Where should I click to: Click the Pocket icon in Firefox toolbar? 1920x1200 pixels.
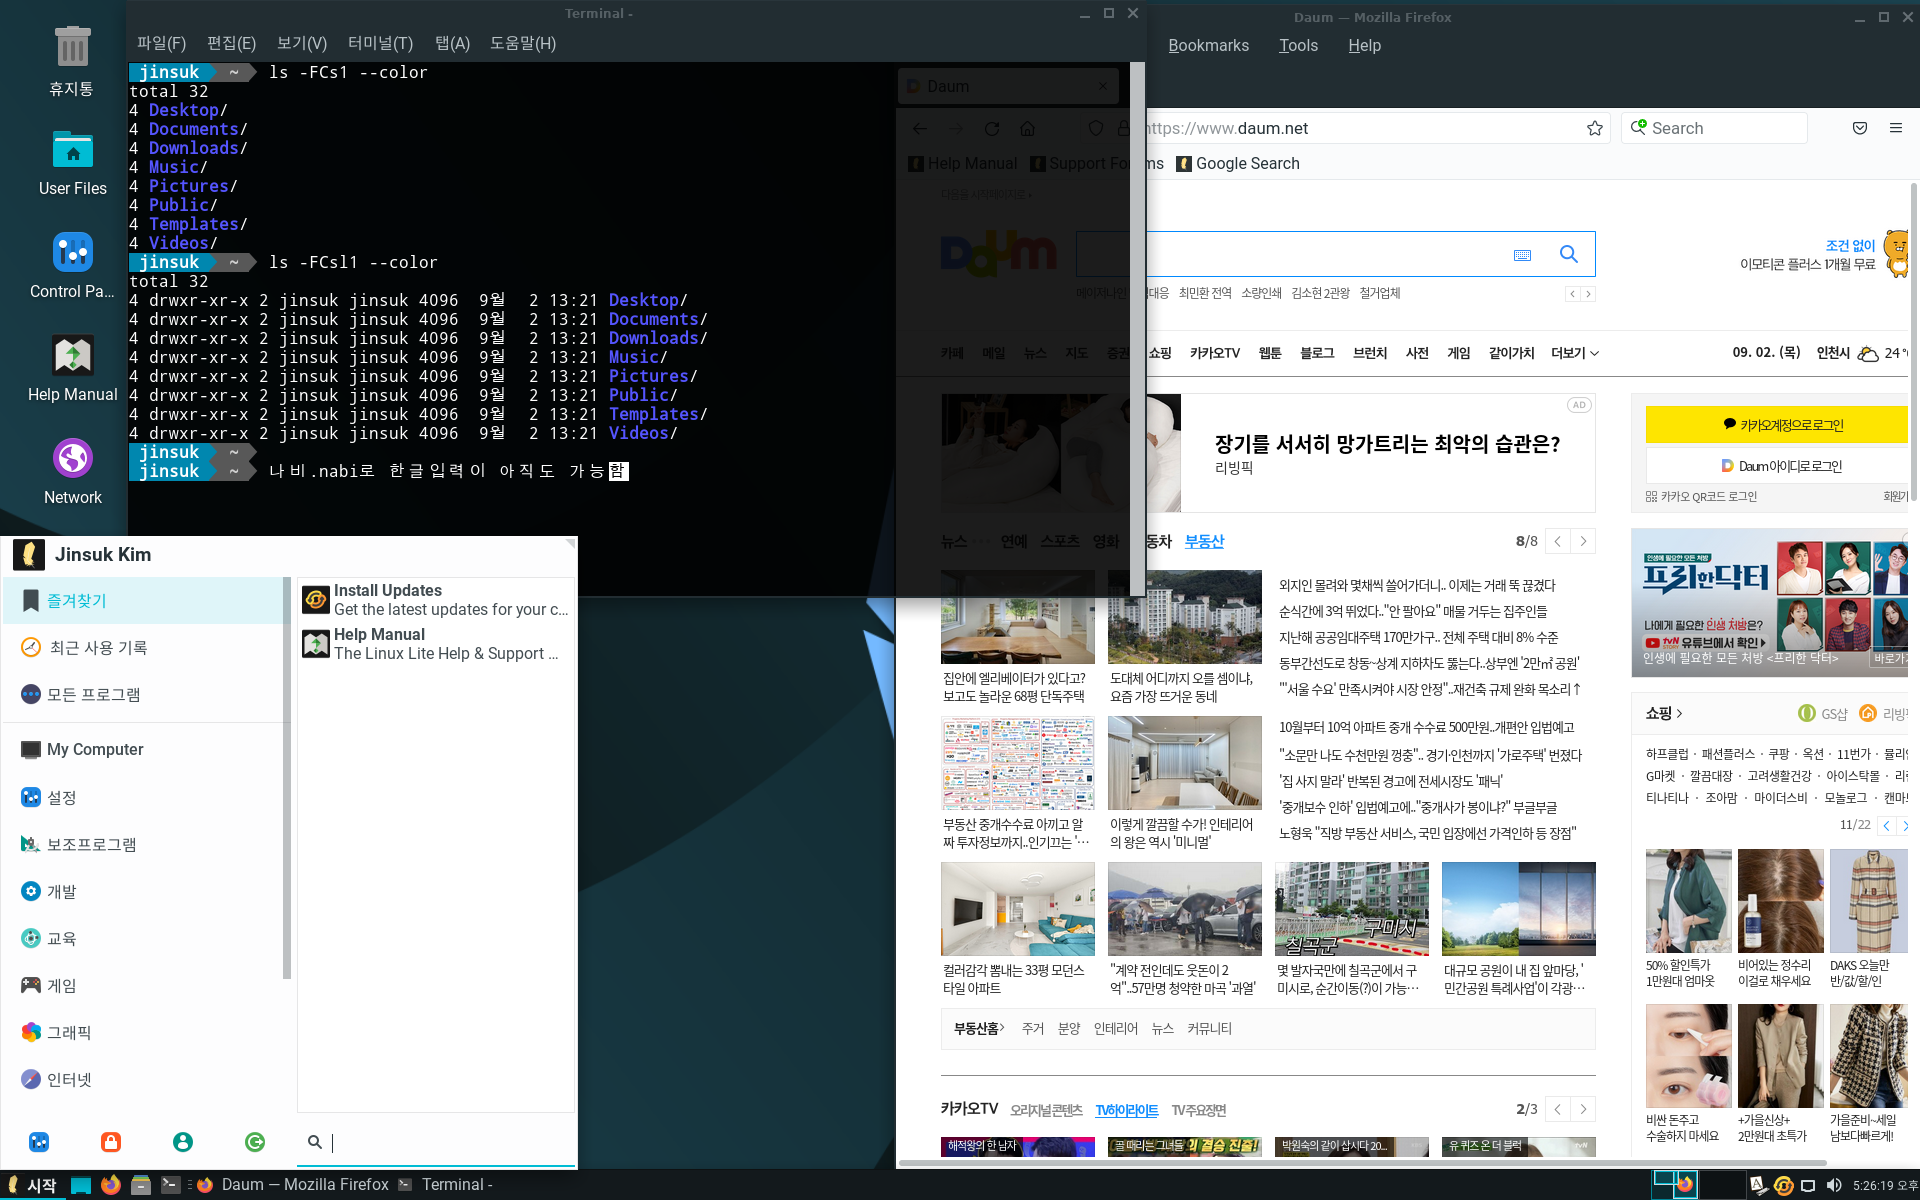click(x=1860, y=128)
